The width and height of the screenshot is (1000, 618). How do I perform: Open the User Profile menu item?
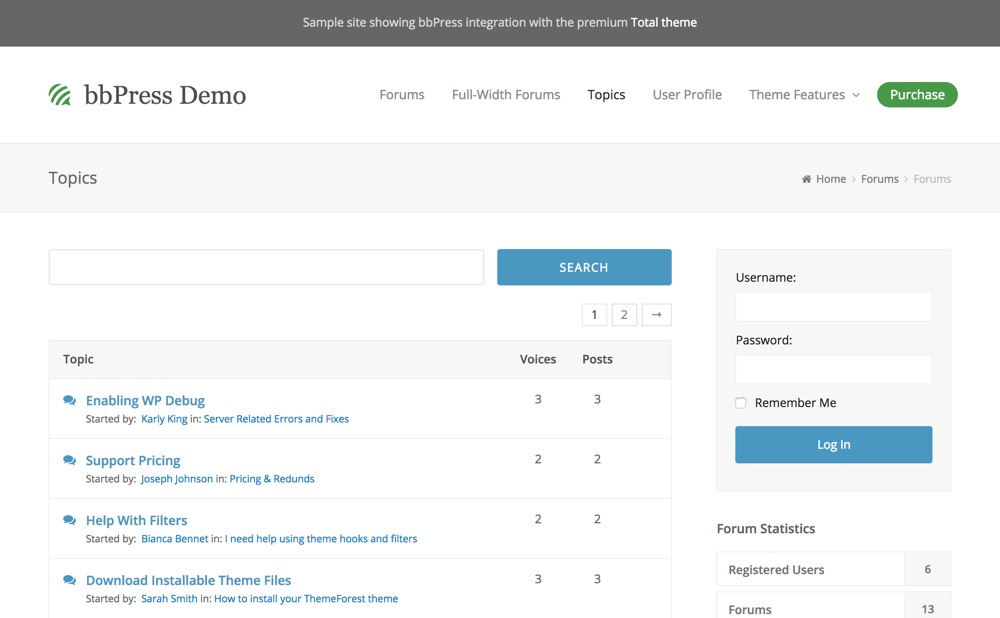tap(687, 94)
